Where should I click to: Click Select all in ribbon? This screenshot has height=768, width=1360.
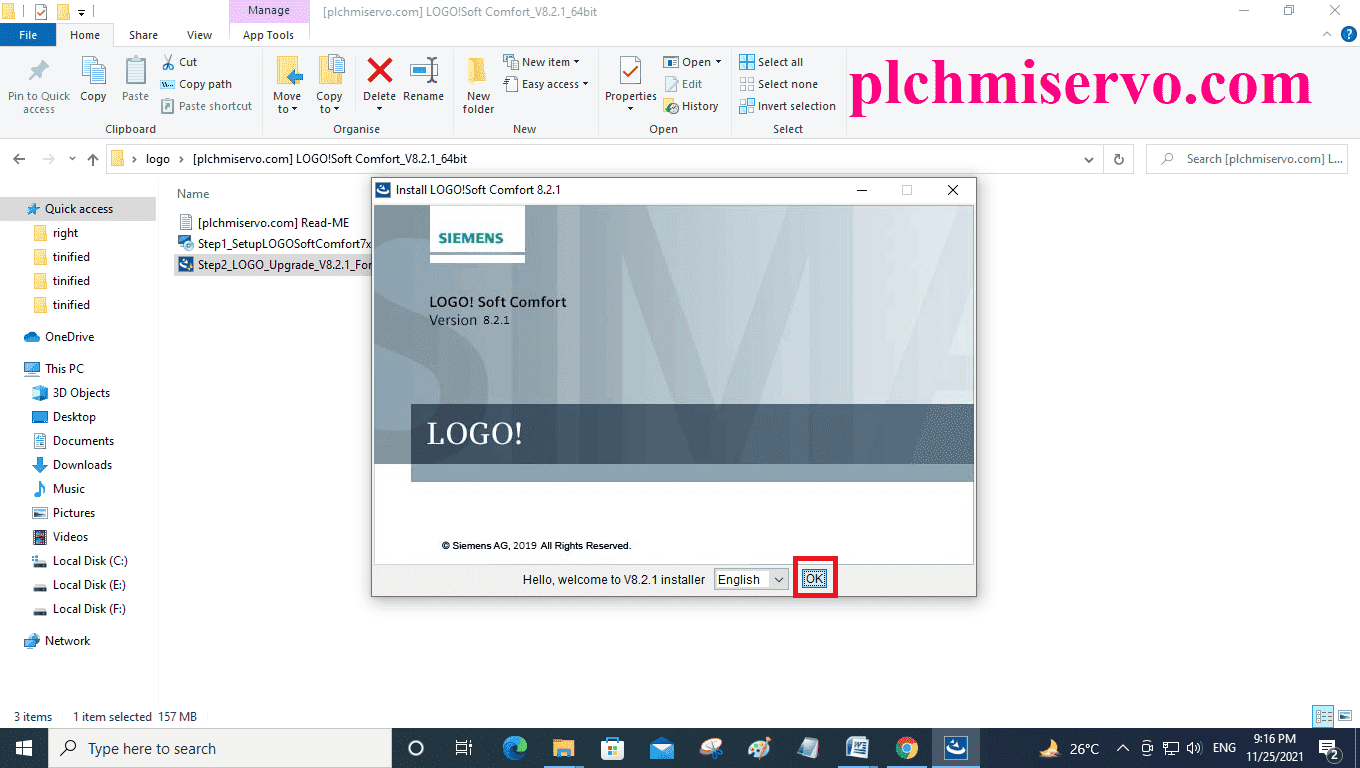771,62
